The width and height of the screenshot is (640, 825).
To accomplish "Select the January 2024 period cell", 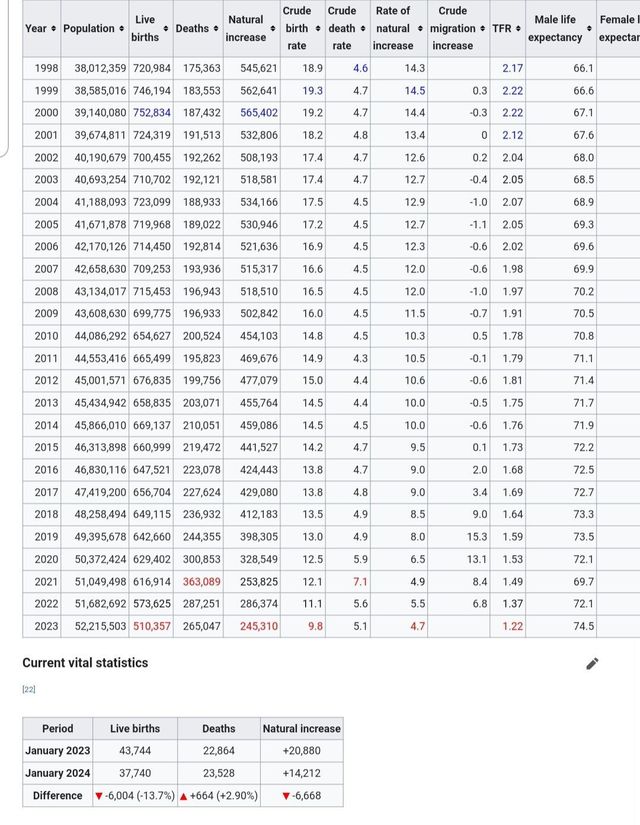I will coord(58,773).
